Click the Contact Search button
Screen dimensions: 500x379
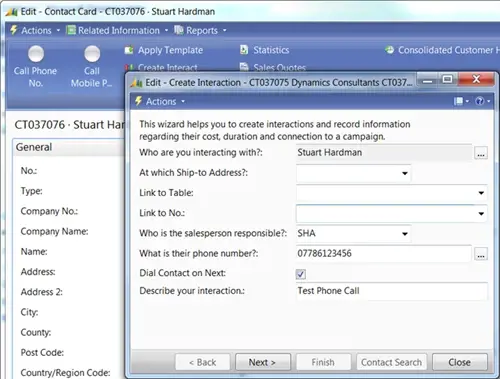click(x=392, y=362)
